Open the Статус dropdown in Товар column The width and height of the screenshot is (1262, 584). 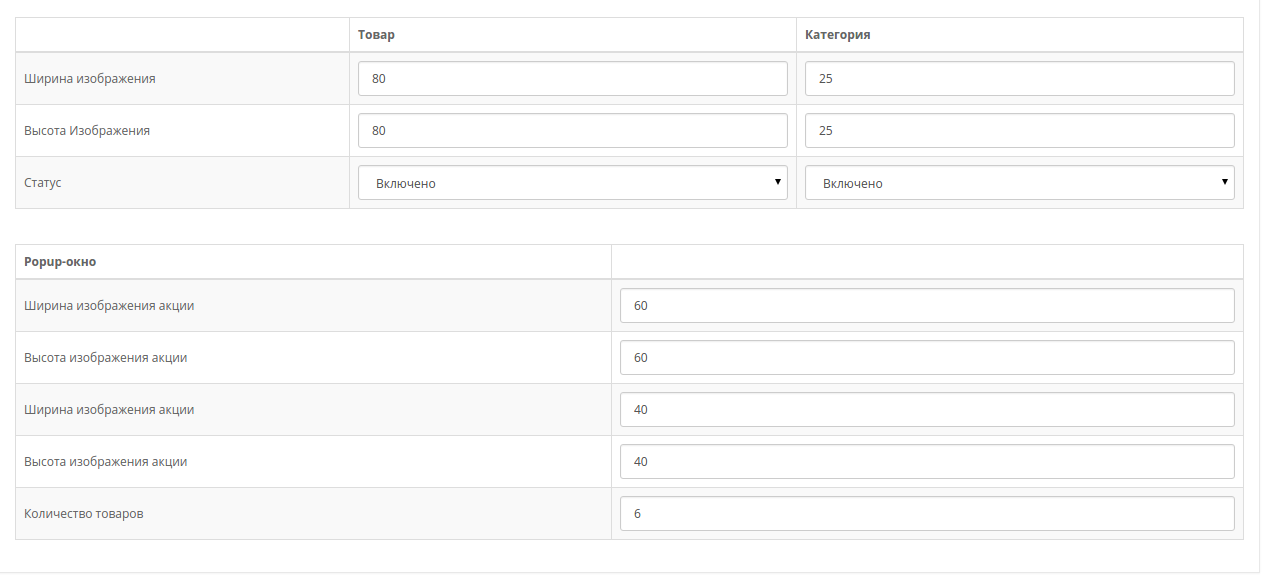[x=573, y=183]
